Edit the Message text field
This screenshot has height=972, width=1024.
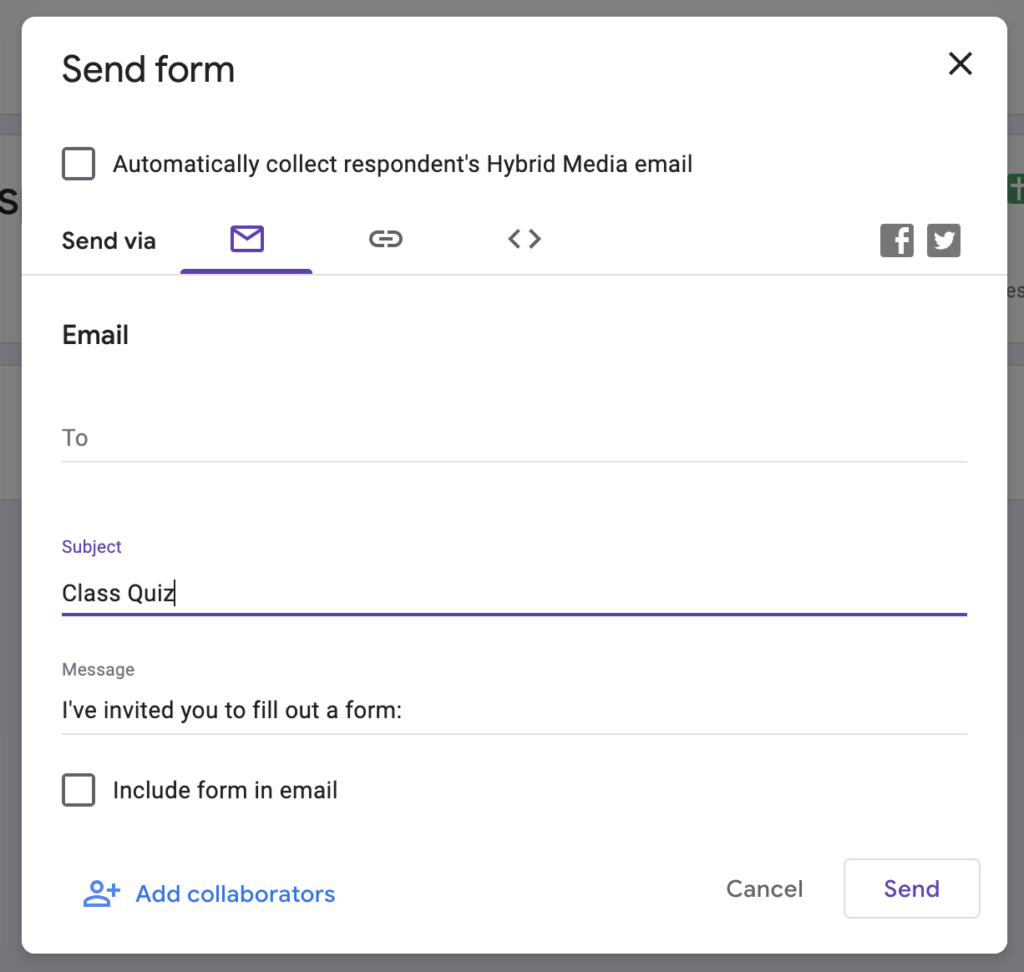pos(514,710)
